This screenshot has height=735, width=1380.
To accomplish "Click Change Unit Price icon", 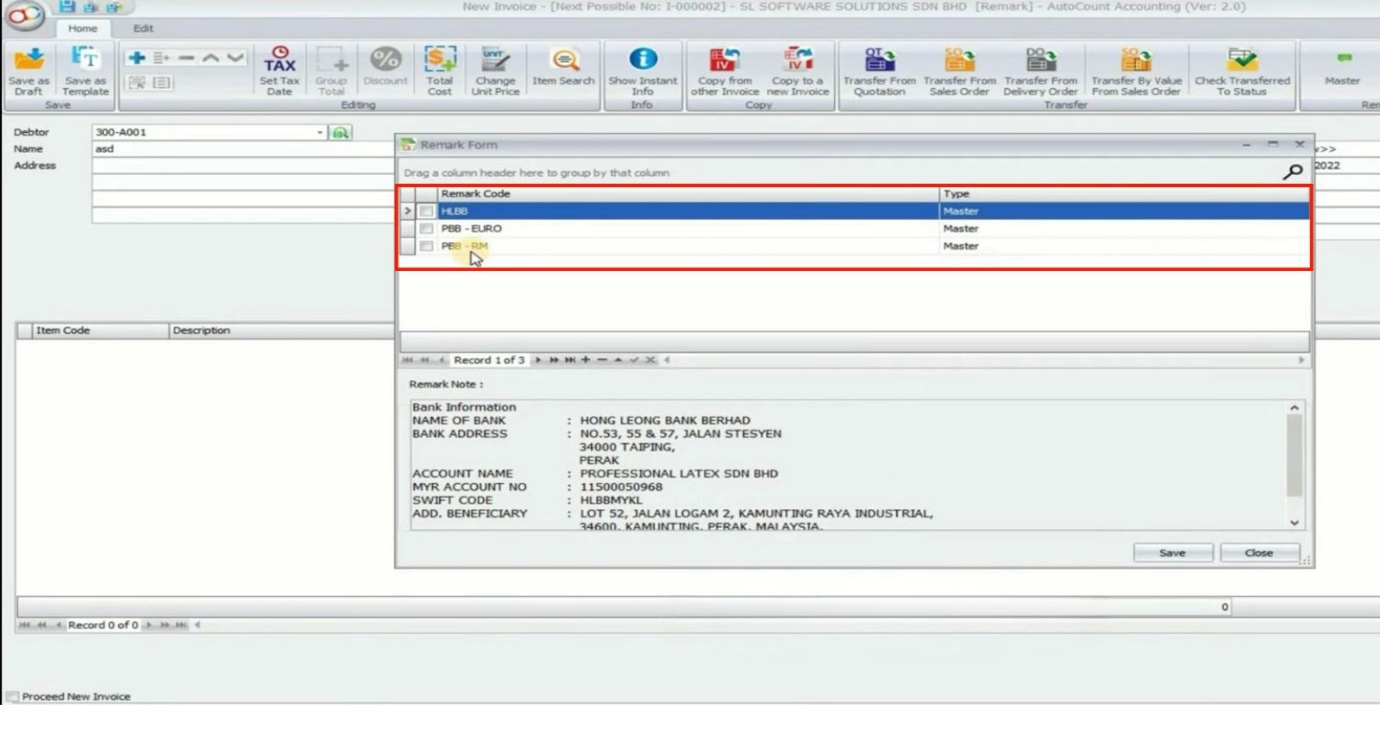I will [495, 63].
